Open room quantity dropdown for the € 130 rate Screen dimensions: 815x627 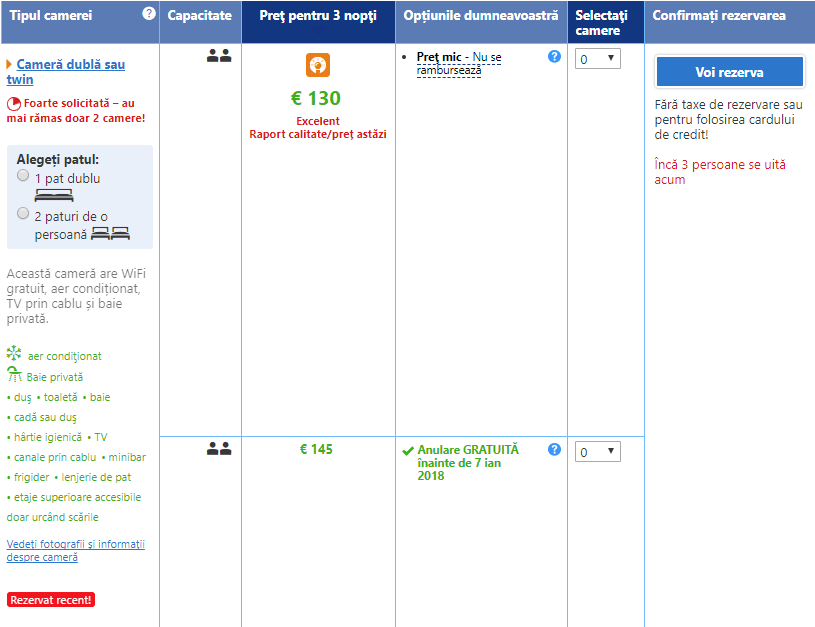(x=597, y=59)
